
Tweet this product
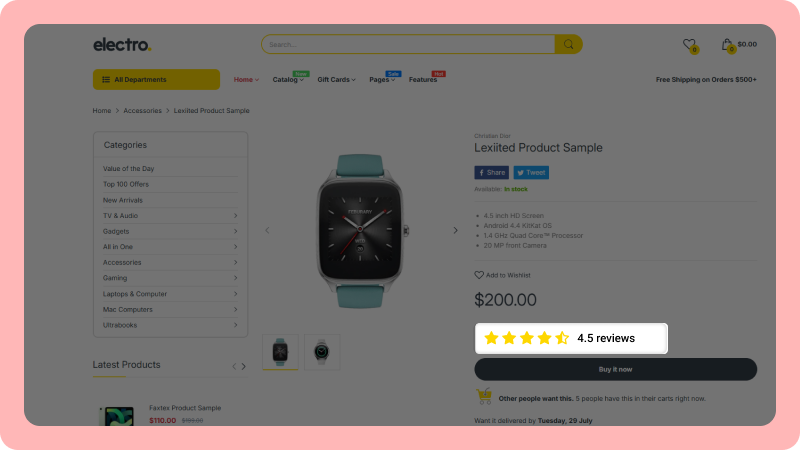coord(531,172)
